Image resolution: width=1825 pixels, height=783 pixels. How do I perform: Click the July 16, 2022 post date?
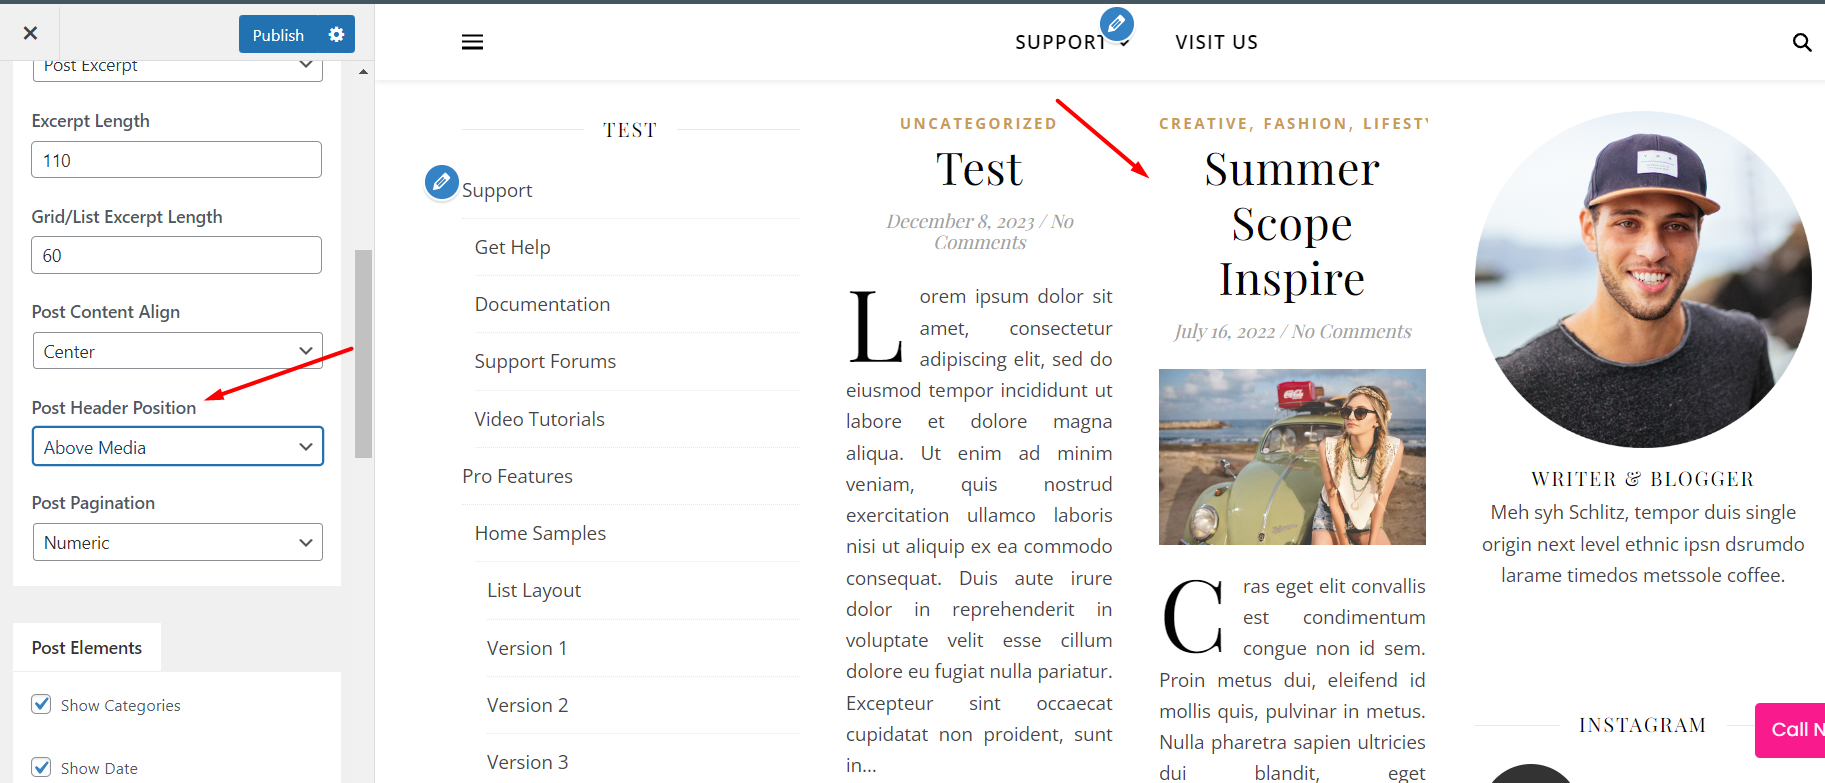coord(1225,331)
